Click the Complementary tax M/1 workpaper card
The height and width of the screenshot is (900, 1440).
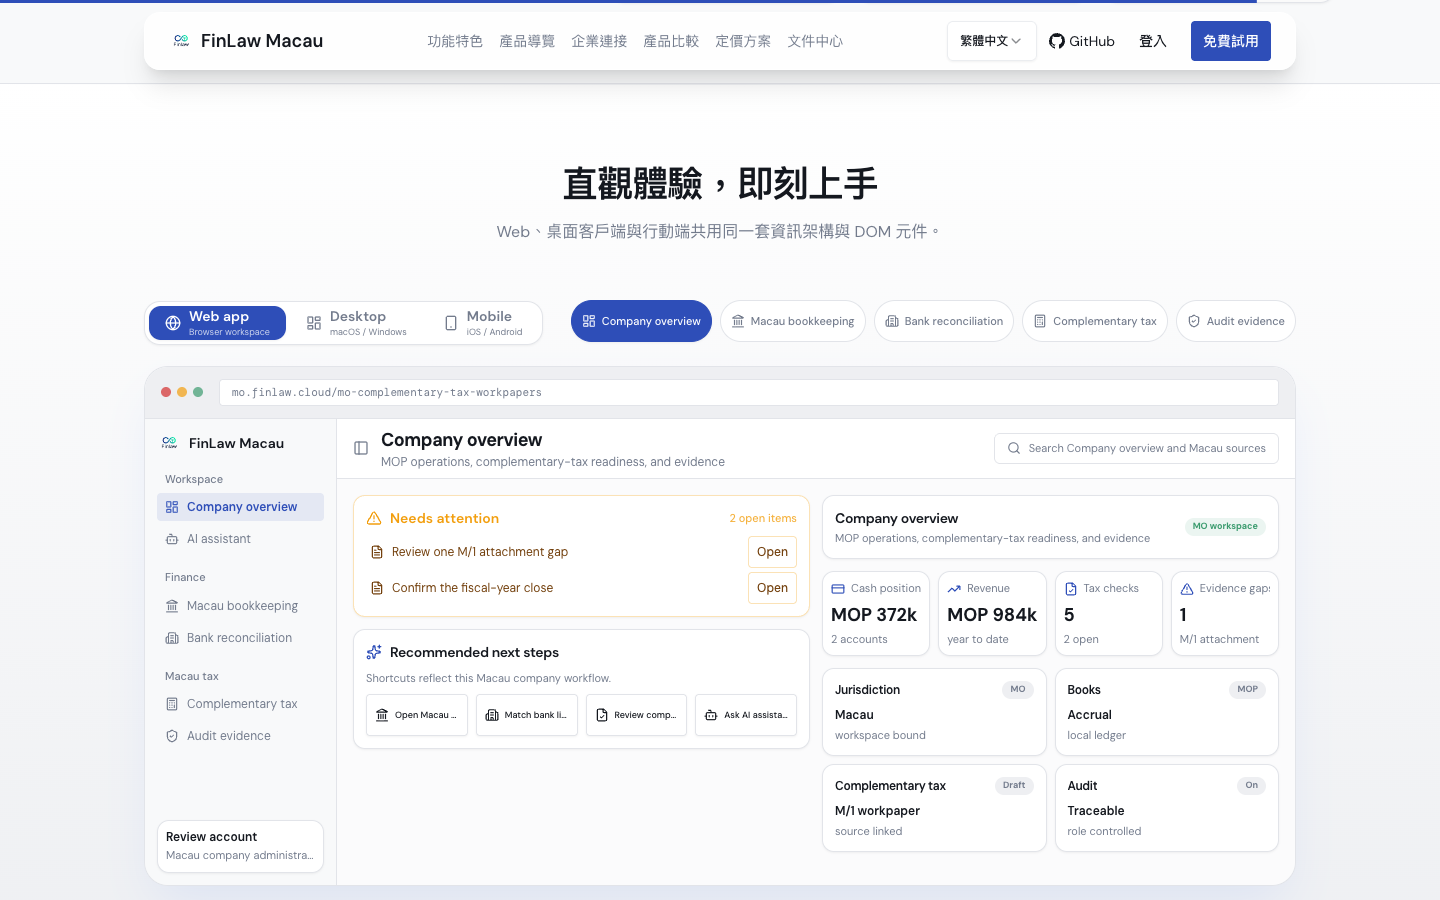pos(934,808)
